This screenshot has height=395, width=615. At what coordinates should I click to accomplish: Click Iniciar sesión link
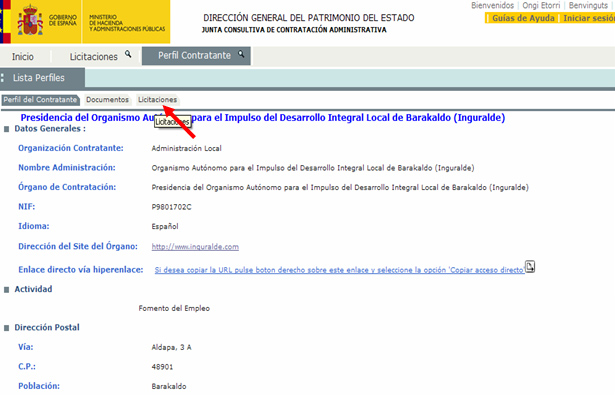click(x=589, y=18)
